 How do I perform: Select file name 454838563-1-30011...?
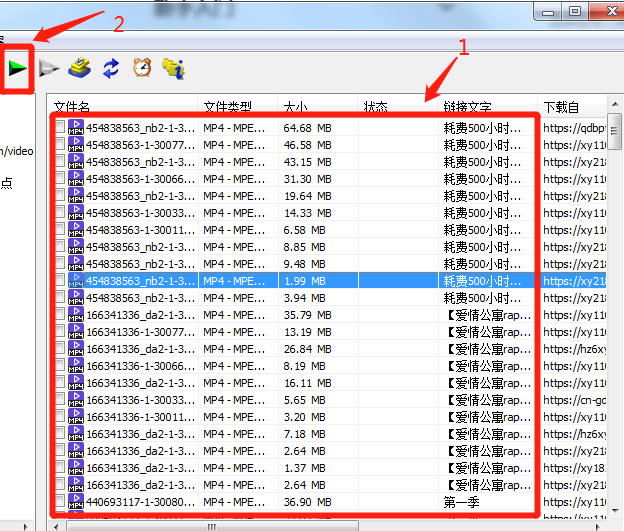point(141,230)
